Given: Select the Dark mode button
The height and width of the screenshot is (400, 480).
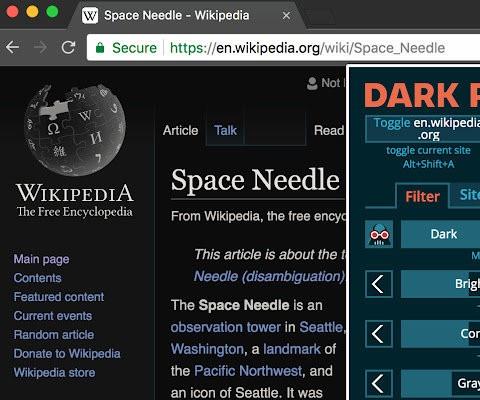Looking at the screenshot, I should point(440,234).
